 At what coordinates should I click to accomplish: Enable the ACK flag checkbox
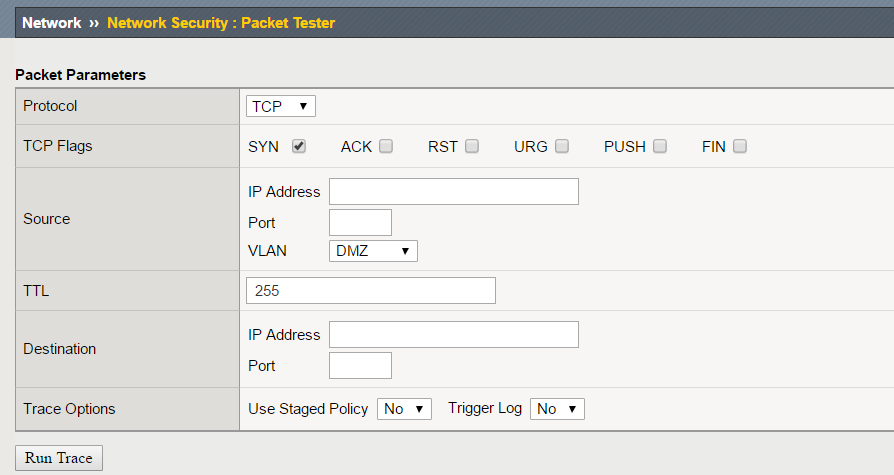[x=386, y=146]
